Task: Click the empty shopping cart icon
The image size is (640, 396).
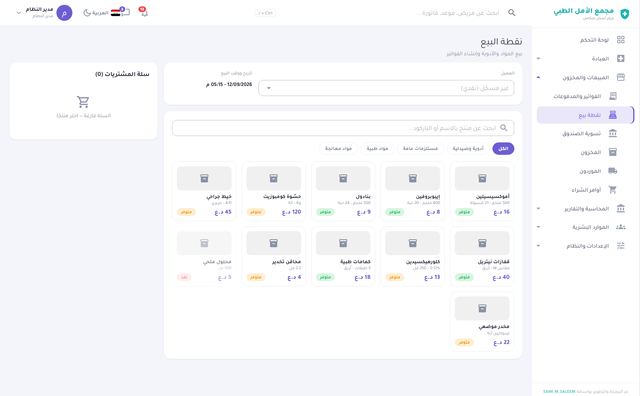Action: pos(83,102)
